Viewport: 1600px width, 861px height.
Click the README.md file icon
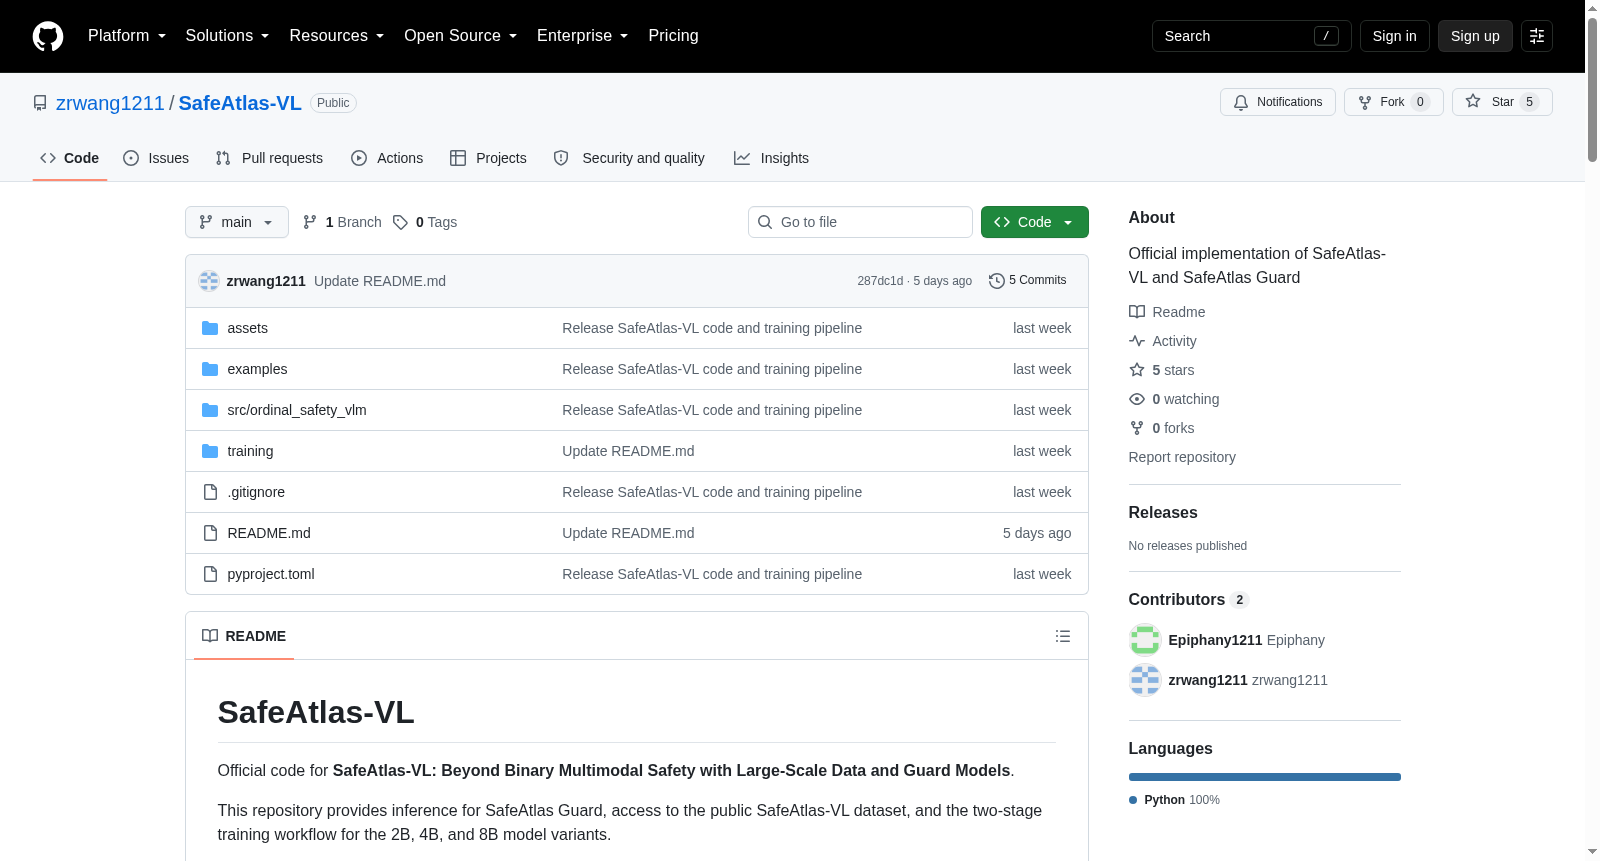click(210, 533)
